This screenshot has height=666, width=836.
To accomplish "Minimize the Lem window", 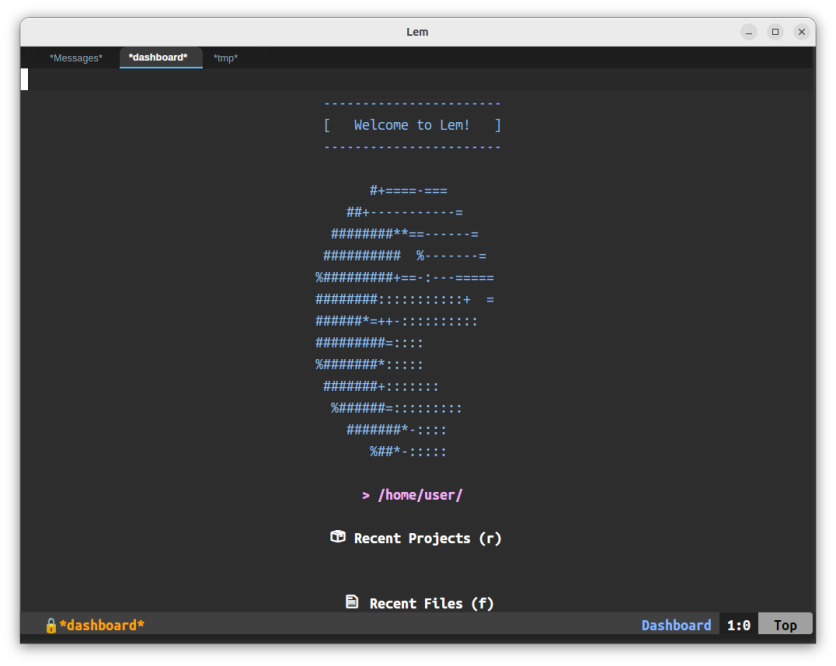I will 749,32.
